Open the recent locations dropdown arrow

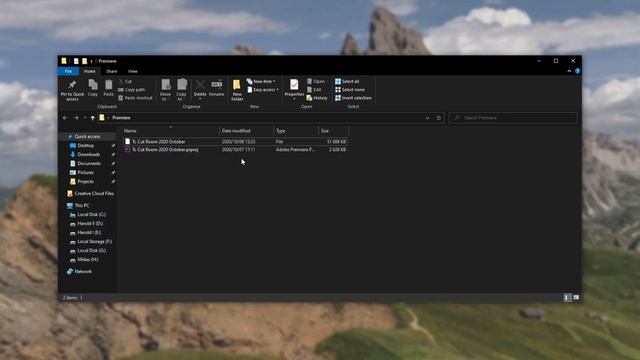click(x=85, y=118)
